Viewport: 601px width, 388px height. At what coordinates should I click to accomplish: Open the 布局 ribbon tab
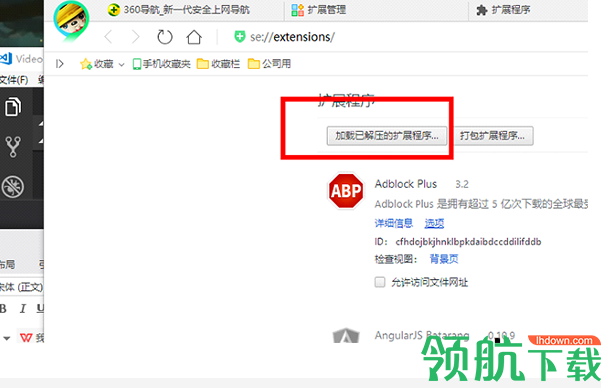tap(7, 264)
